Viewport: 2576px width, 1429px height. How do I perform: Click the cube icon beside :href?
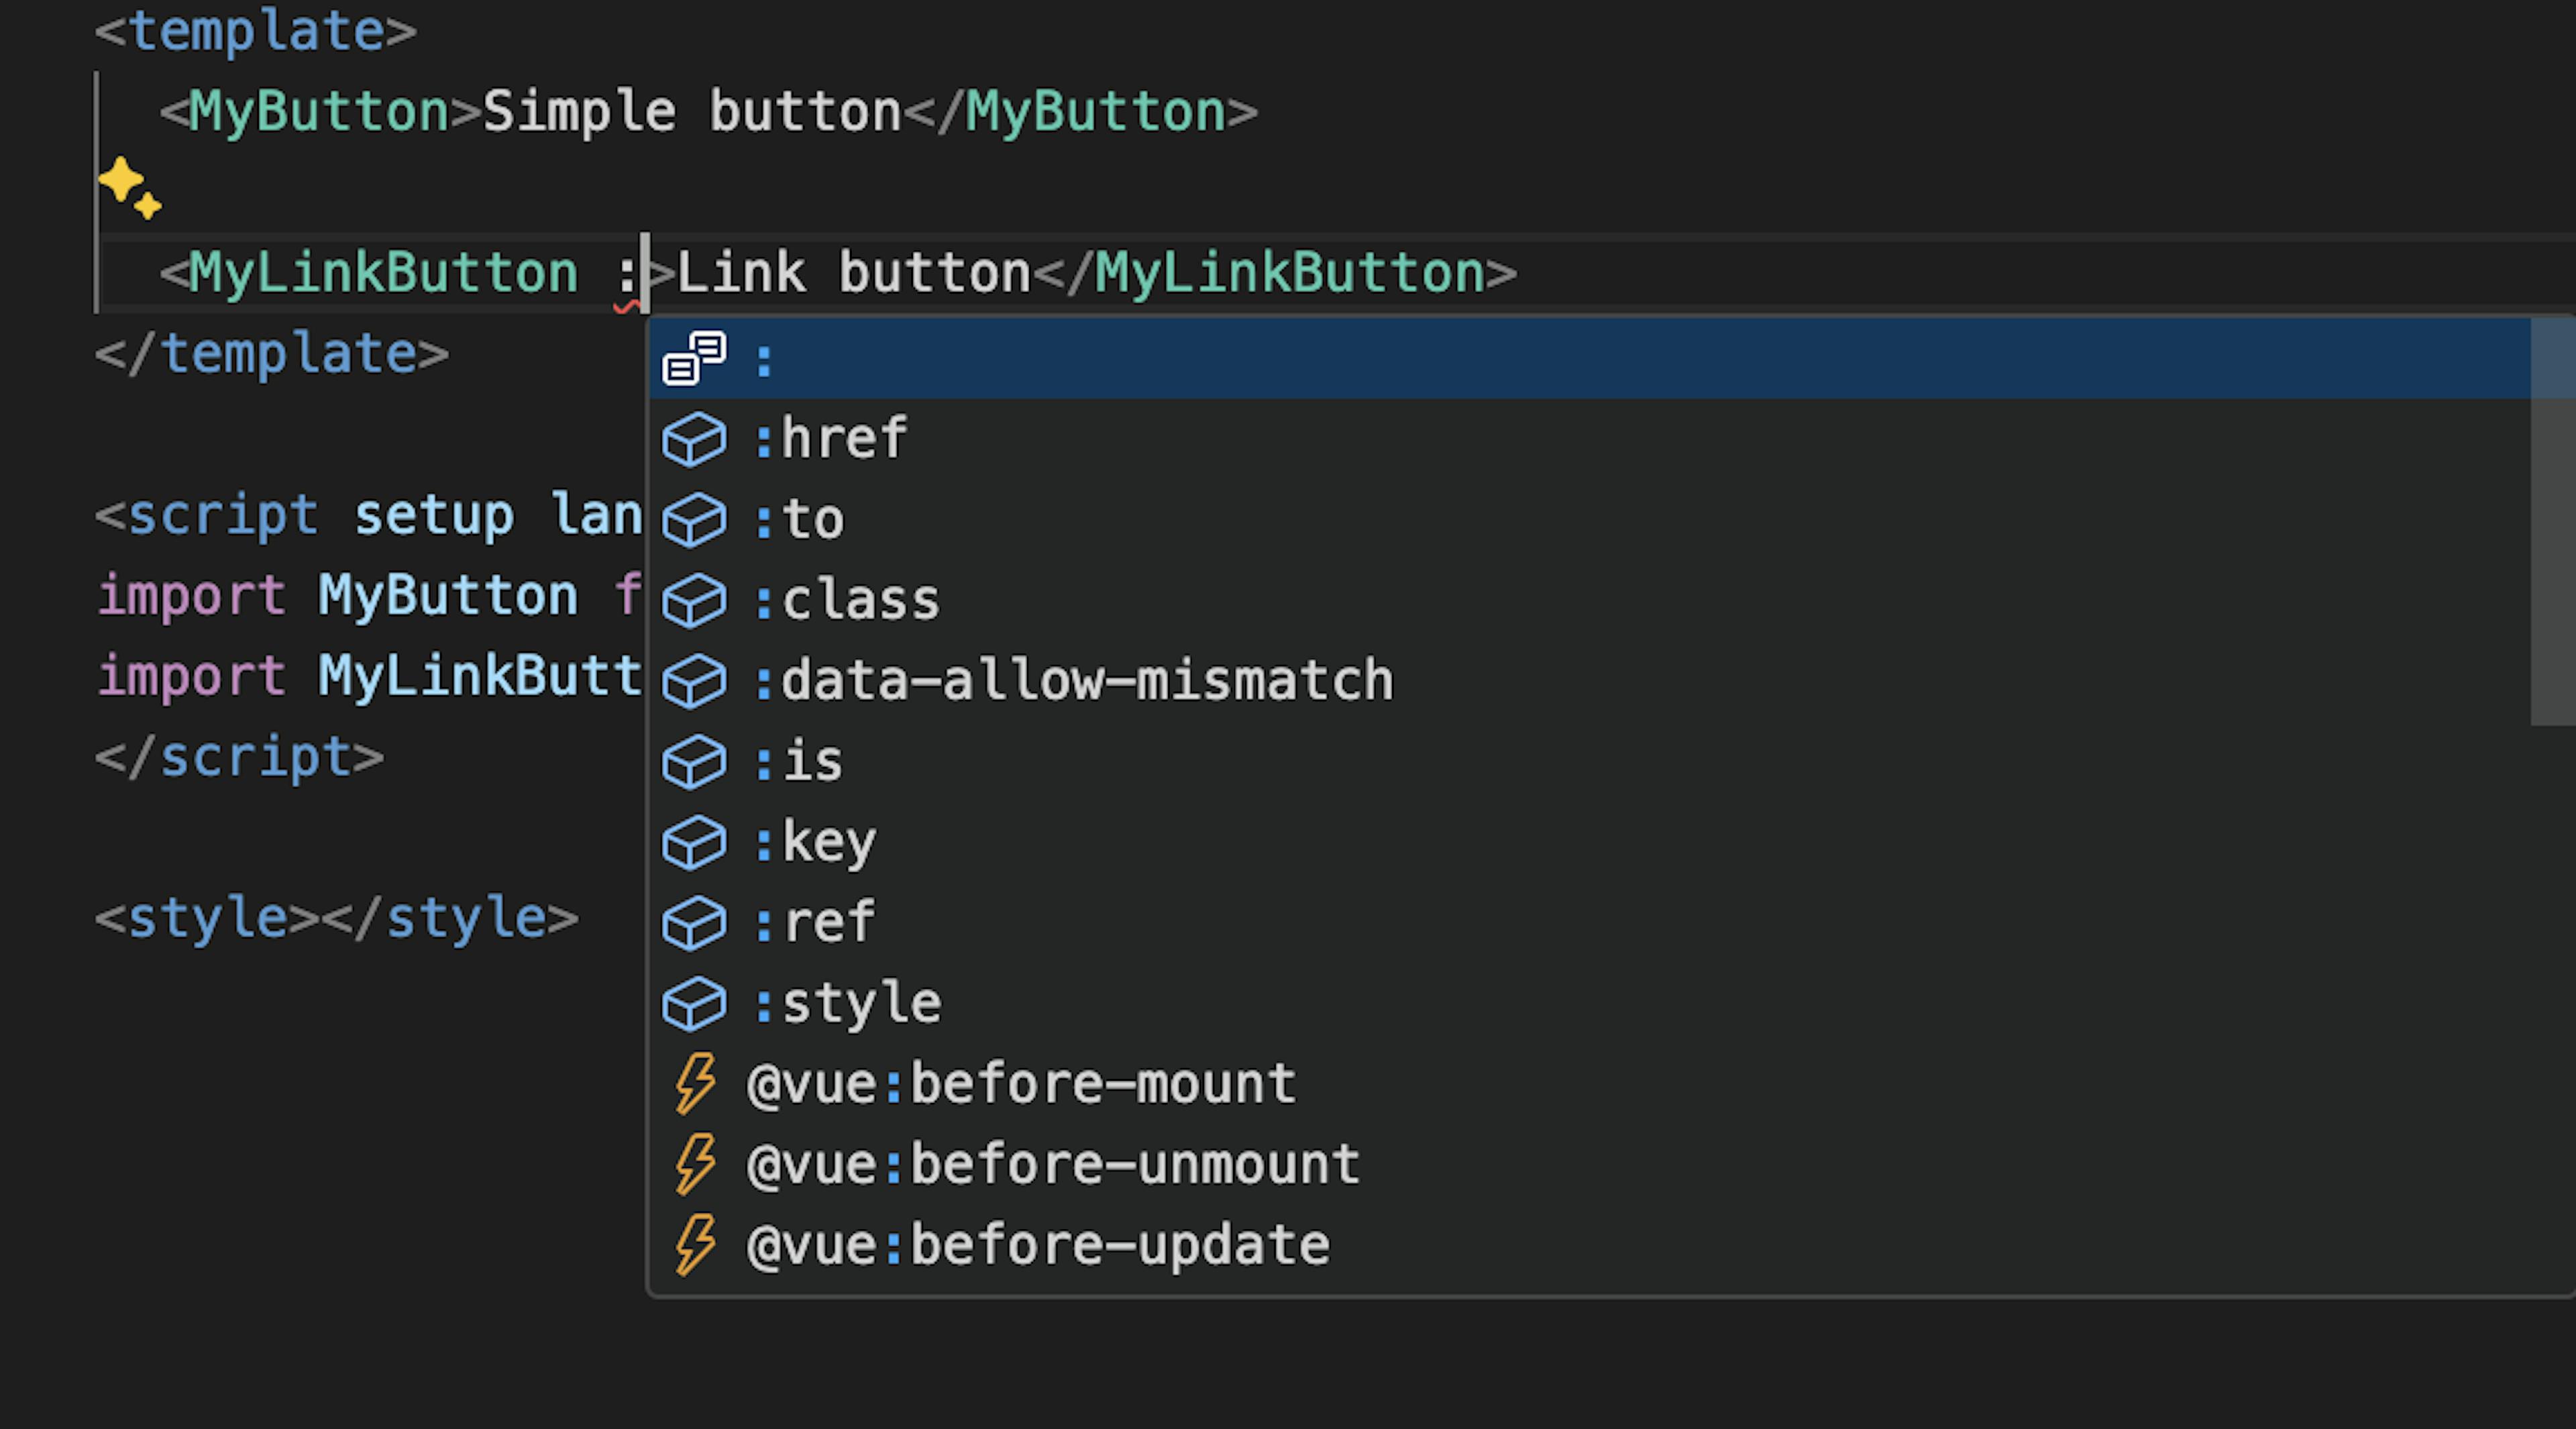coord(694,439)
